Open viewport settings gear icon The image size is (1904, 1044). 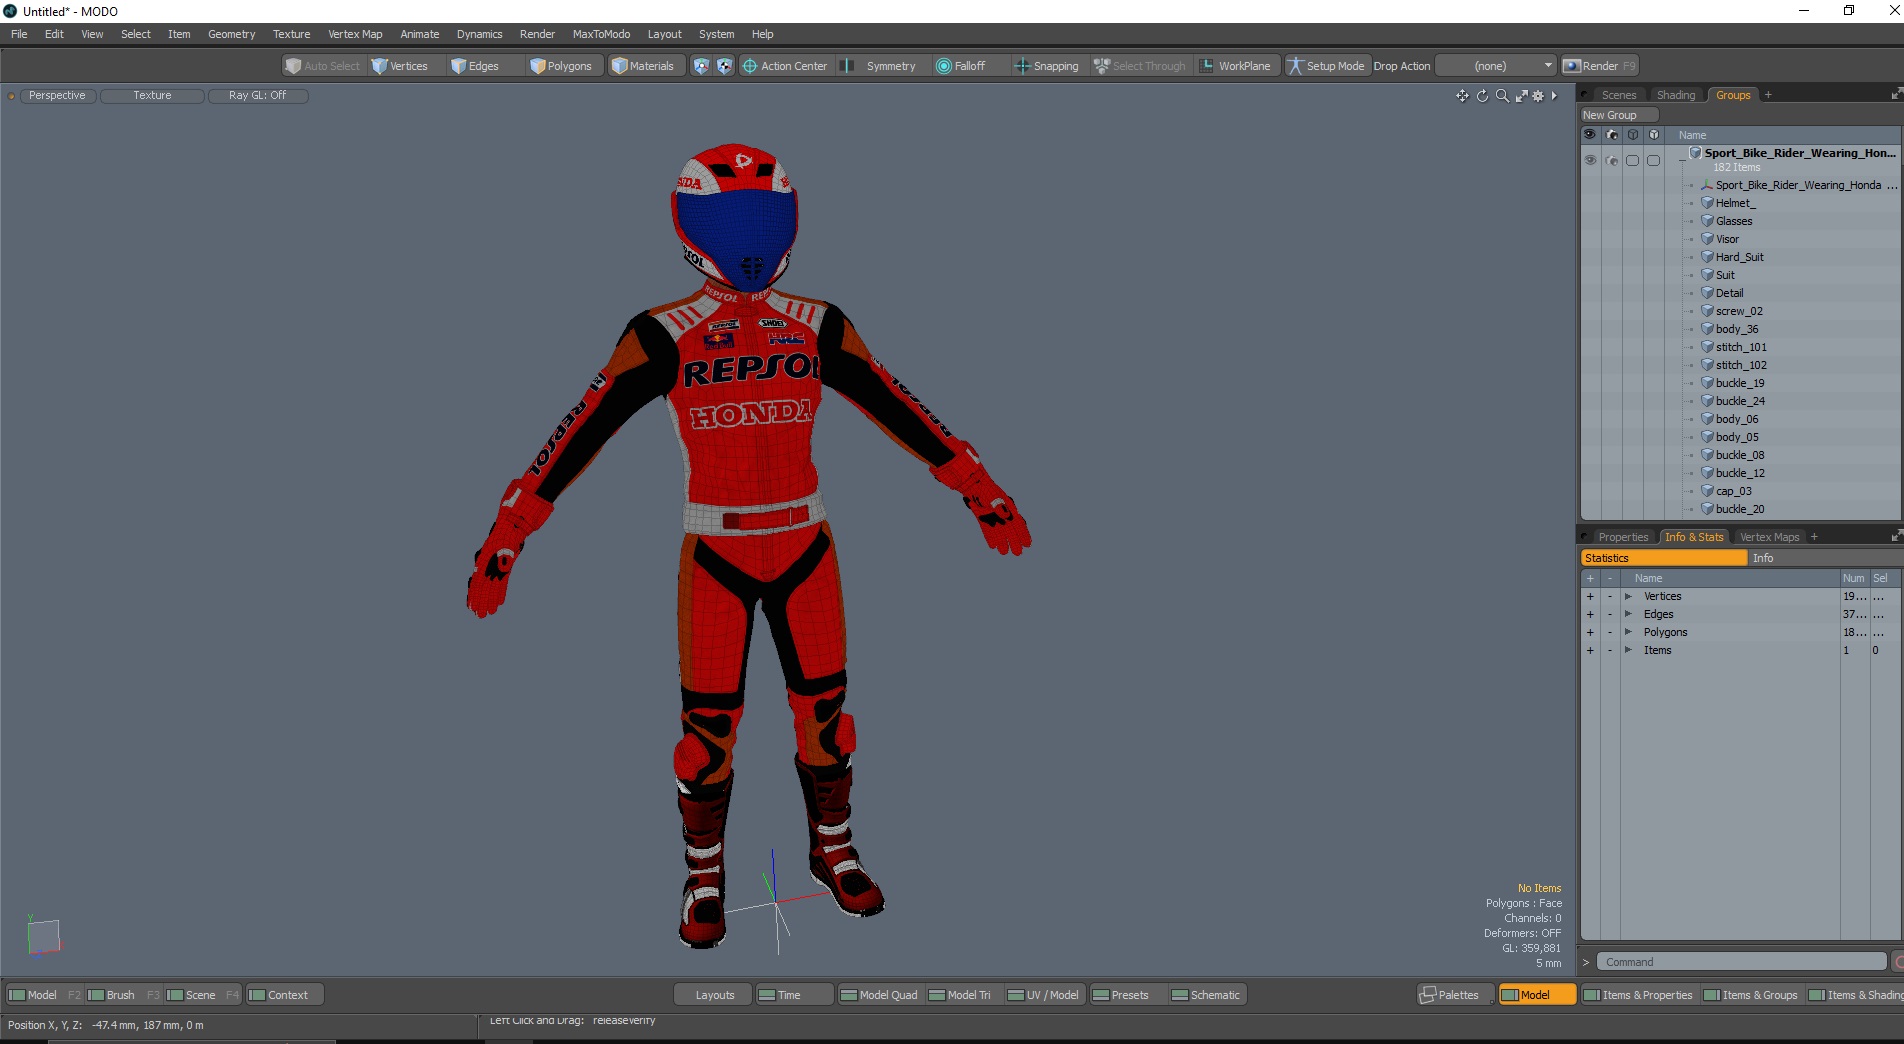click(x=1538, y=96)
